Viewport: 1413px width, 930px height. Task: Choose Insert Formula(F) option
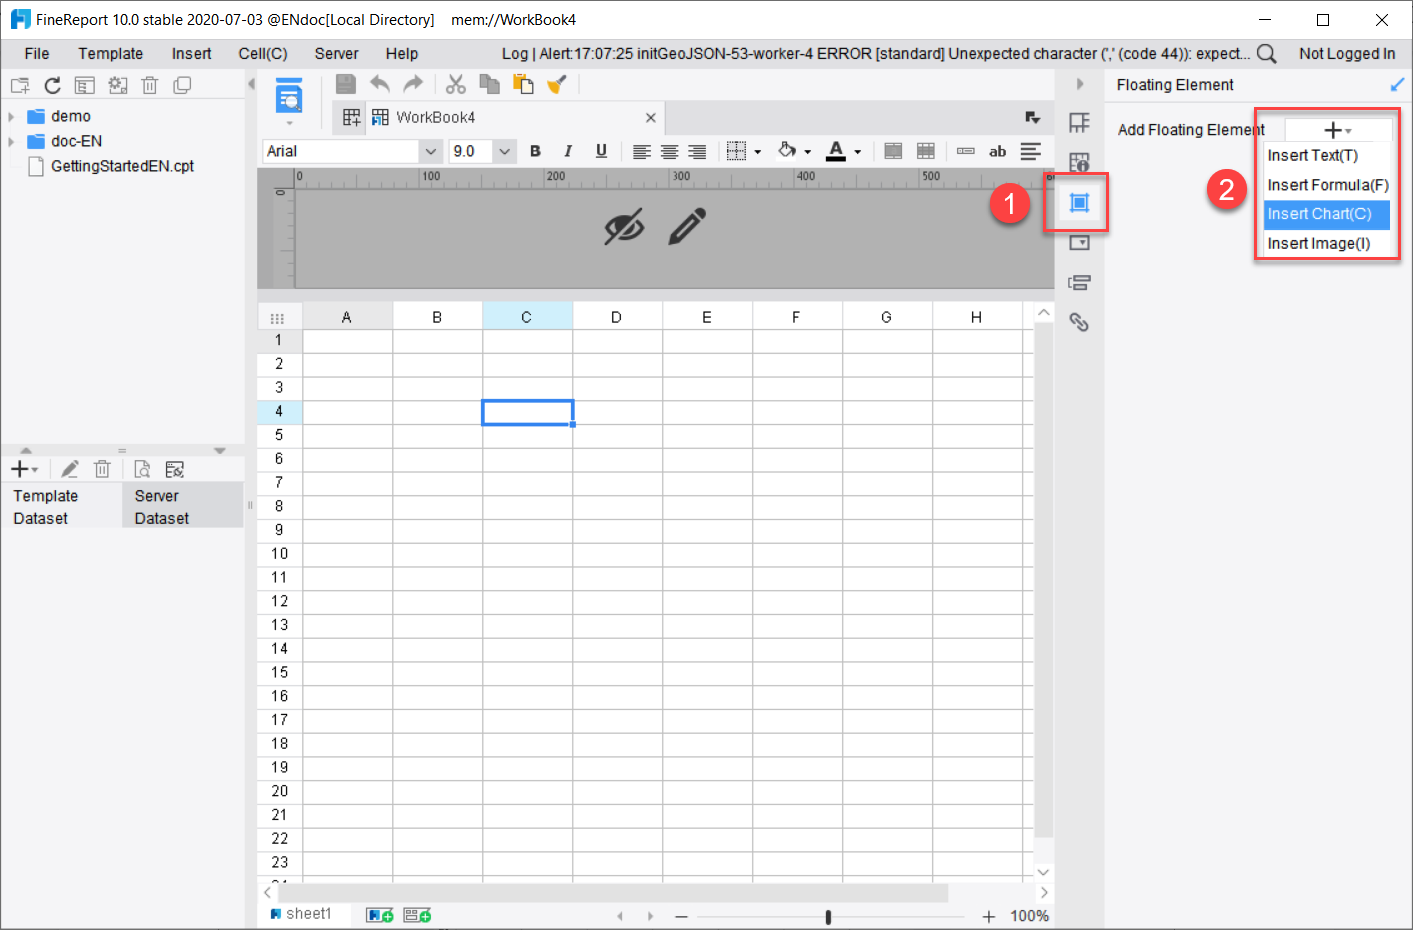[x=1327, y=185]
